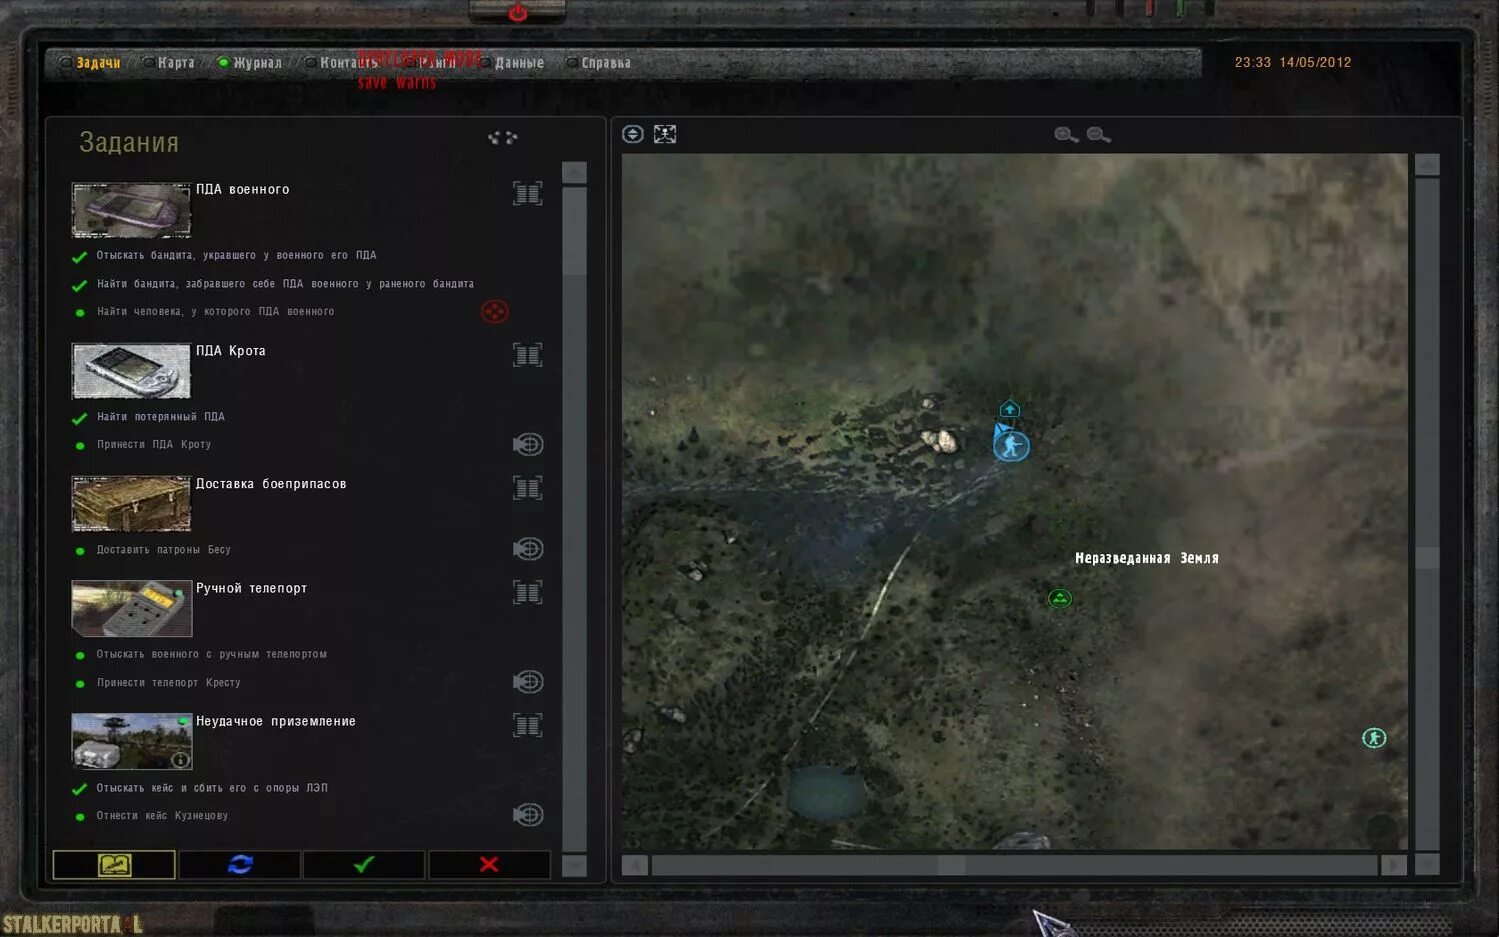Open the Данные tab

(512, 63)
